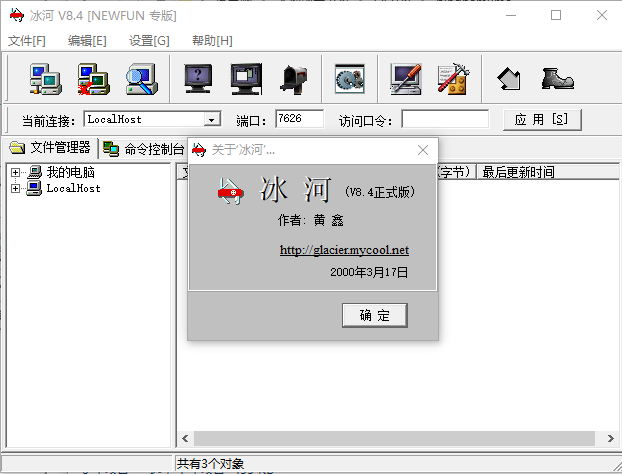Expand the LocalHost tree node

(15, 188)
